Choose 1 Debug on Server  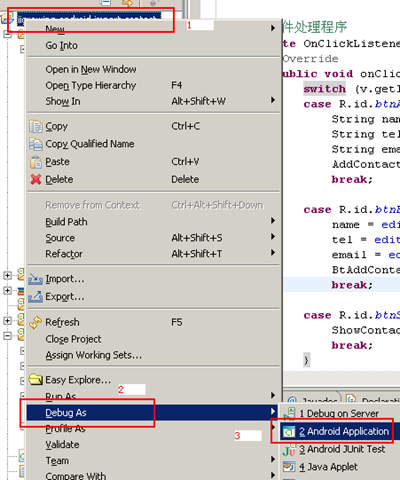click(340, 414)
